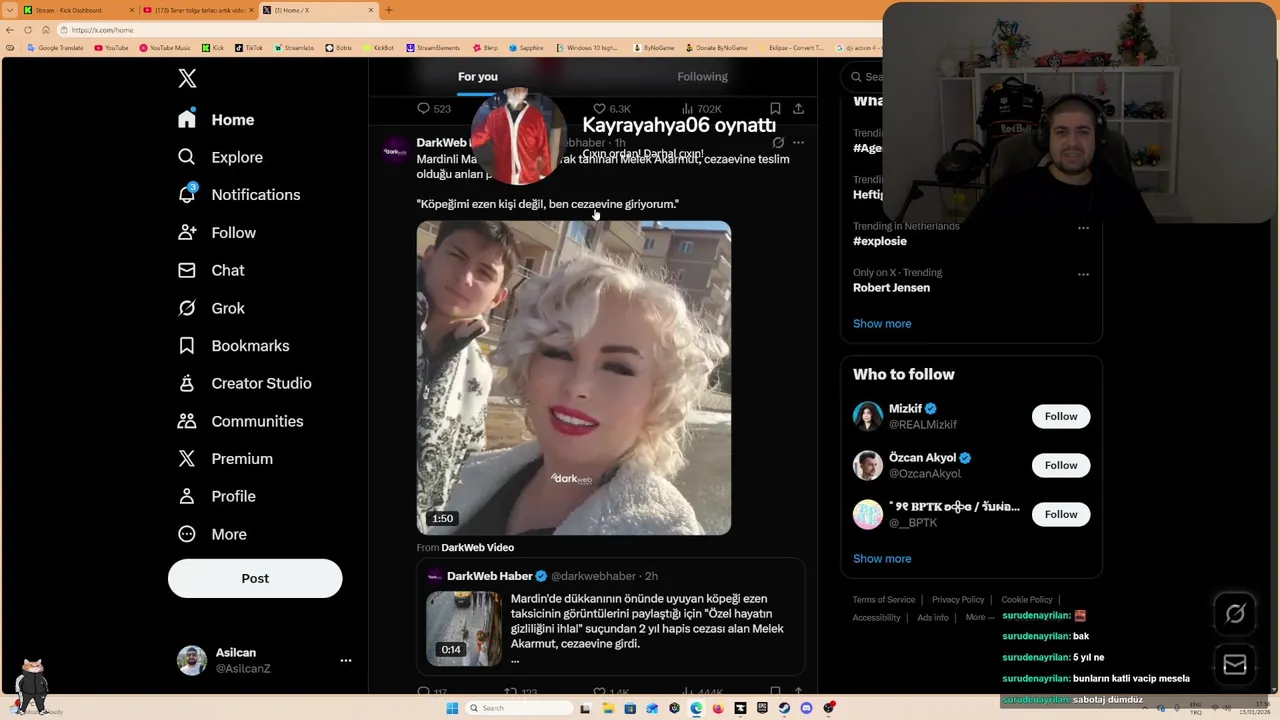Open the Google Translate bookmark
The width and height of the screenshot is (1280, 720).
click(57, 48)
